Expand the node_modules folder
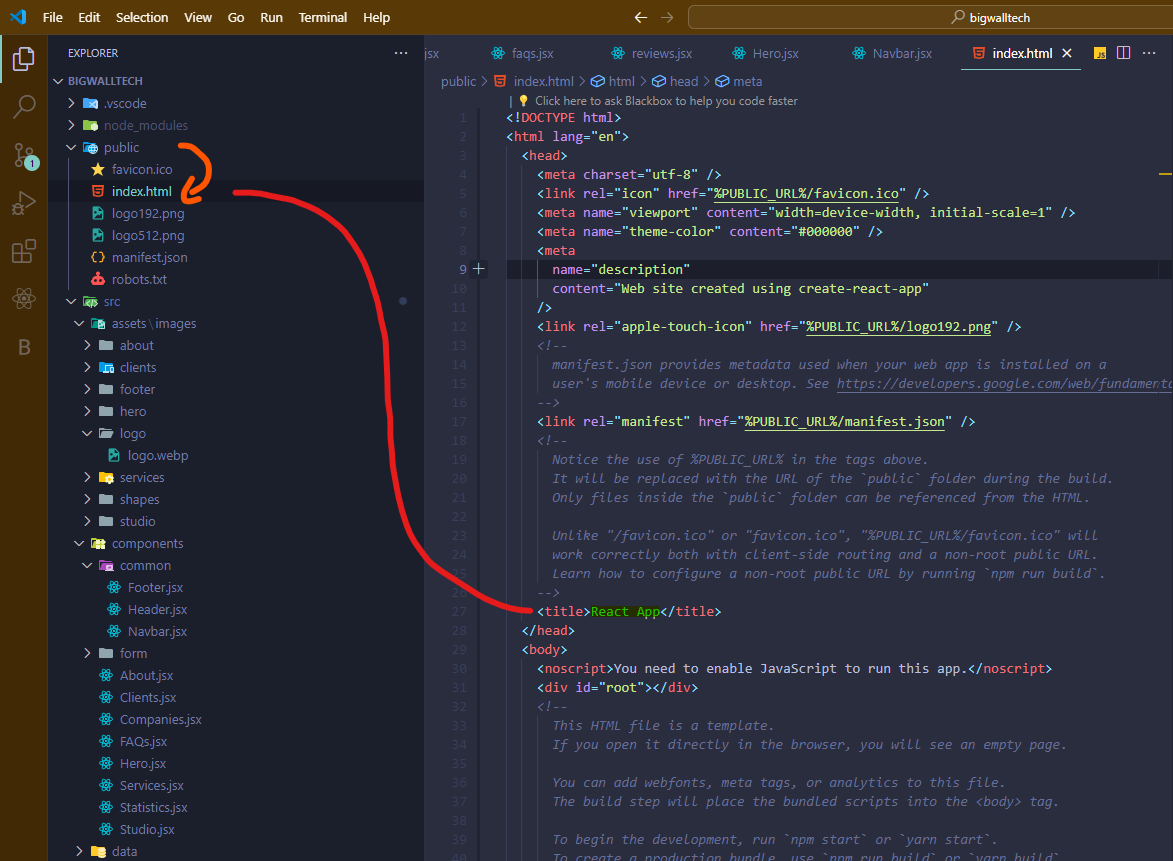This screenshot has height=861, width=1173. click(145, 125)
